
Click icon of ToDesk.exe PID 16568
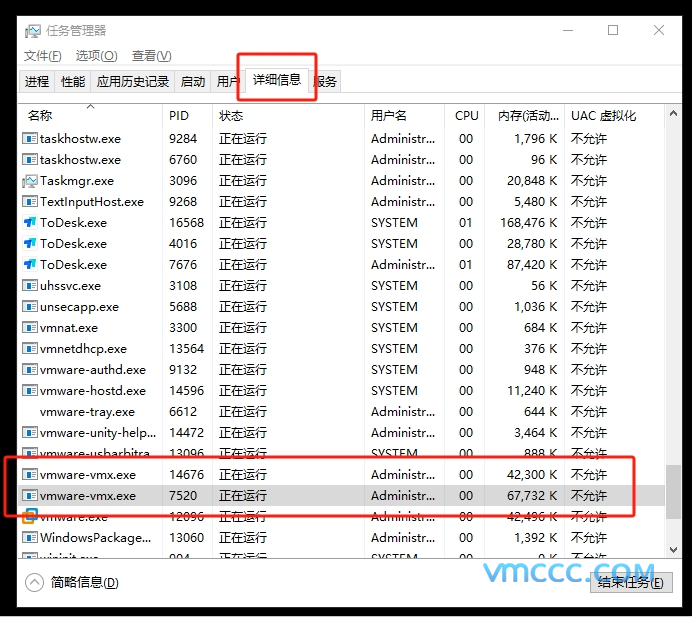coord(30,223)
